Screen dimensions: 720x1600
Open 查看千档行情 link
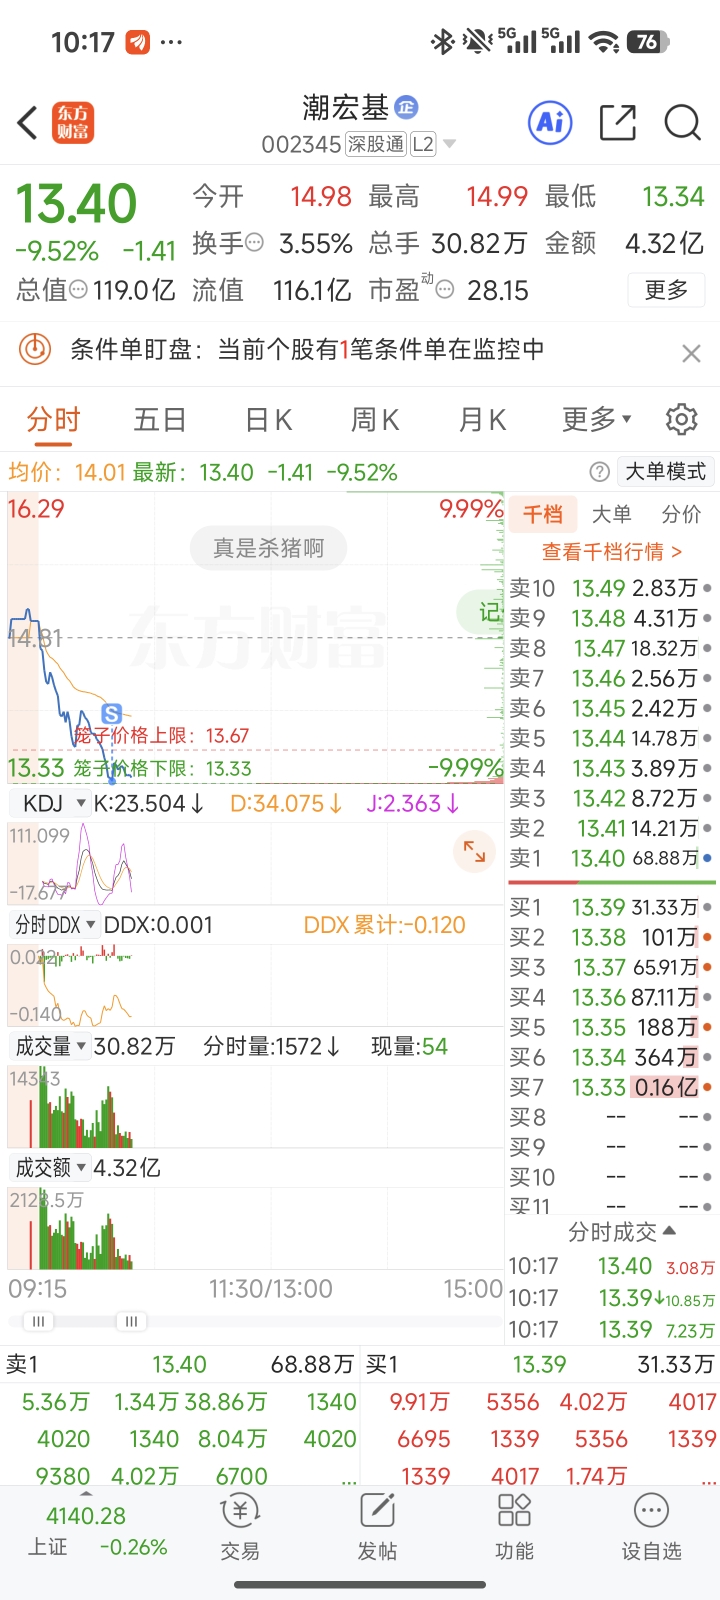[x=611, y=552]
